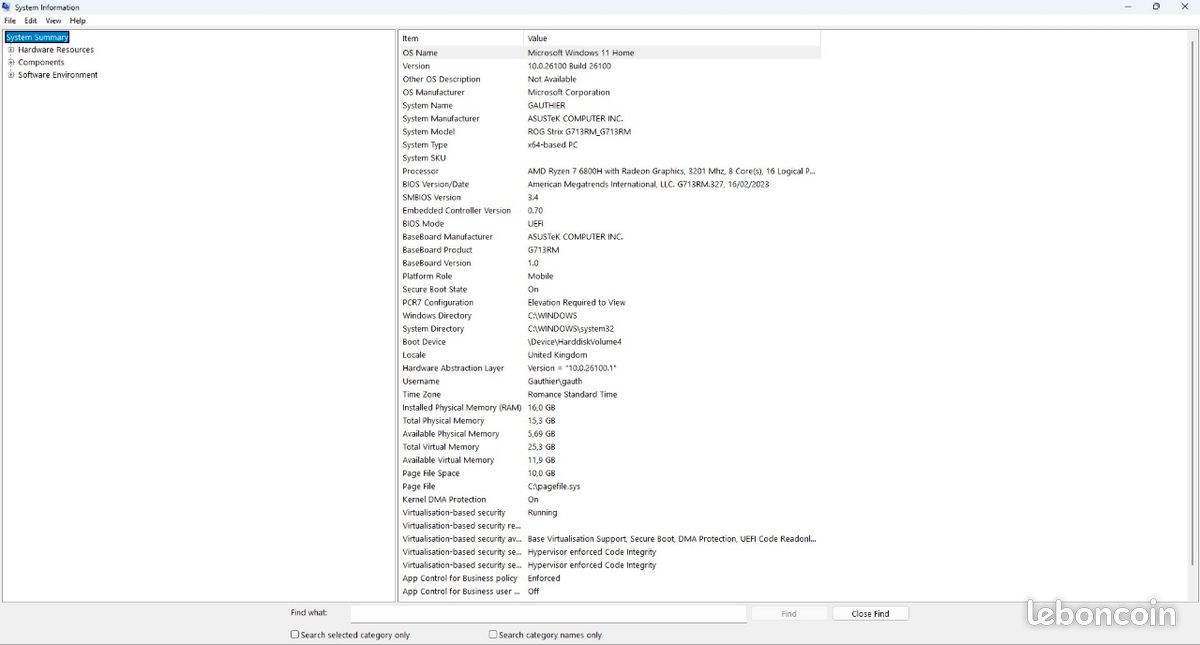
Task: Click the App Control policy value Enforced
Action: 544,578
